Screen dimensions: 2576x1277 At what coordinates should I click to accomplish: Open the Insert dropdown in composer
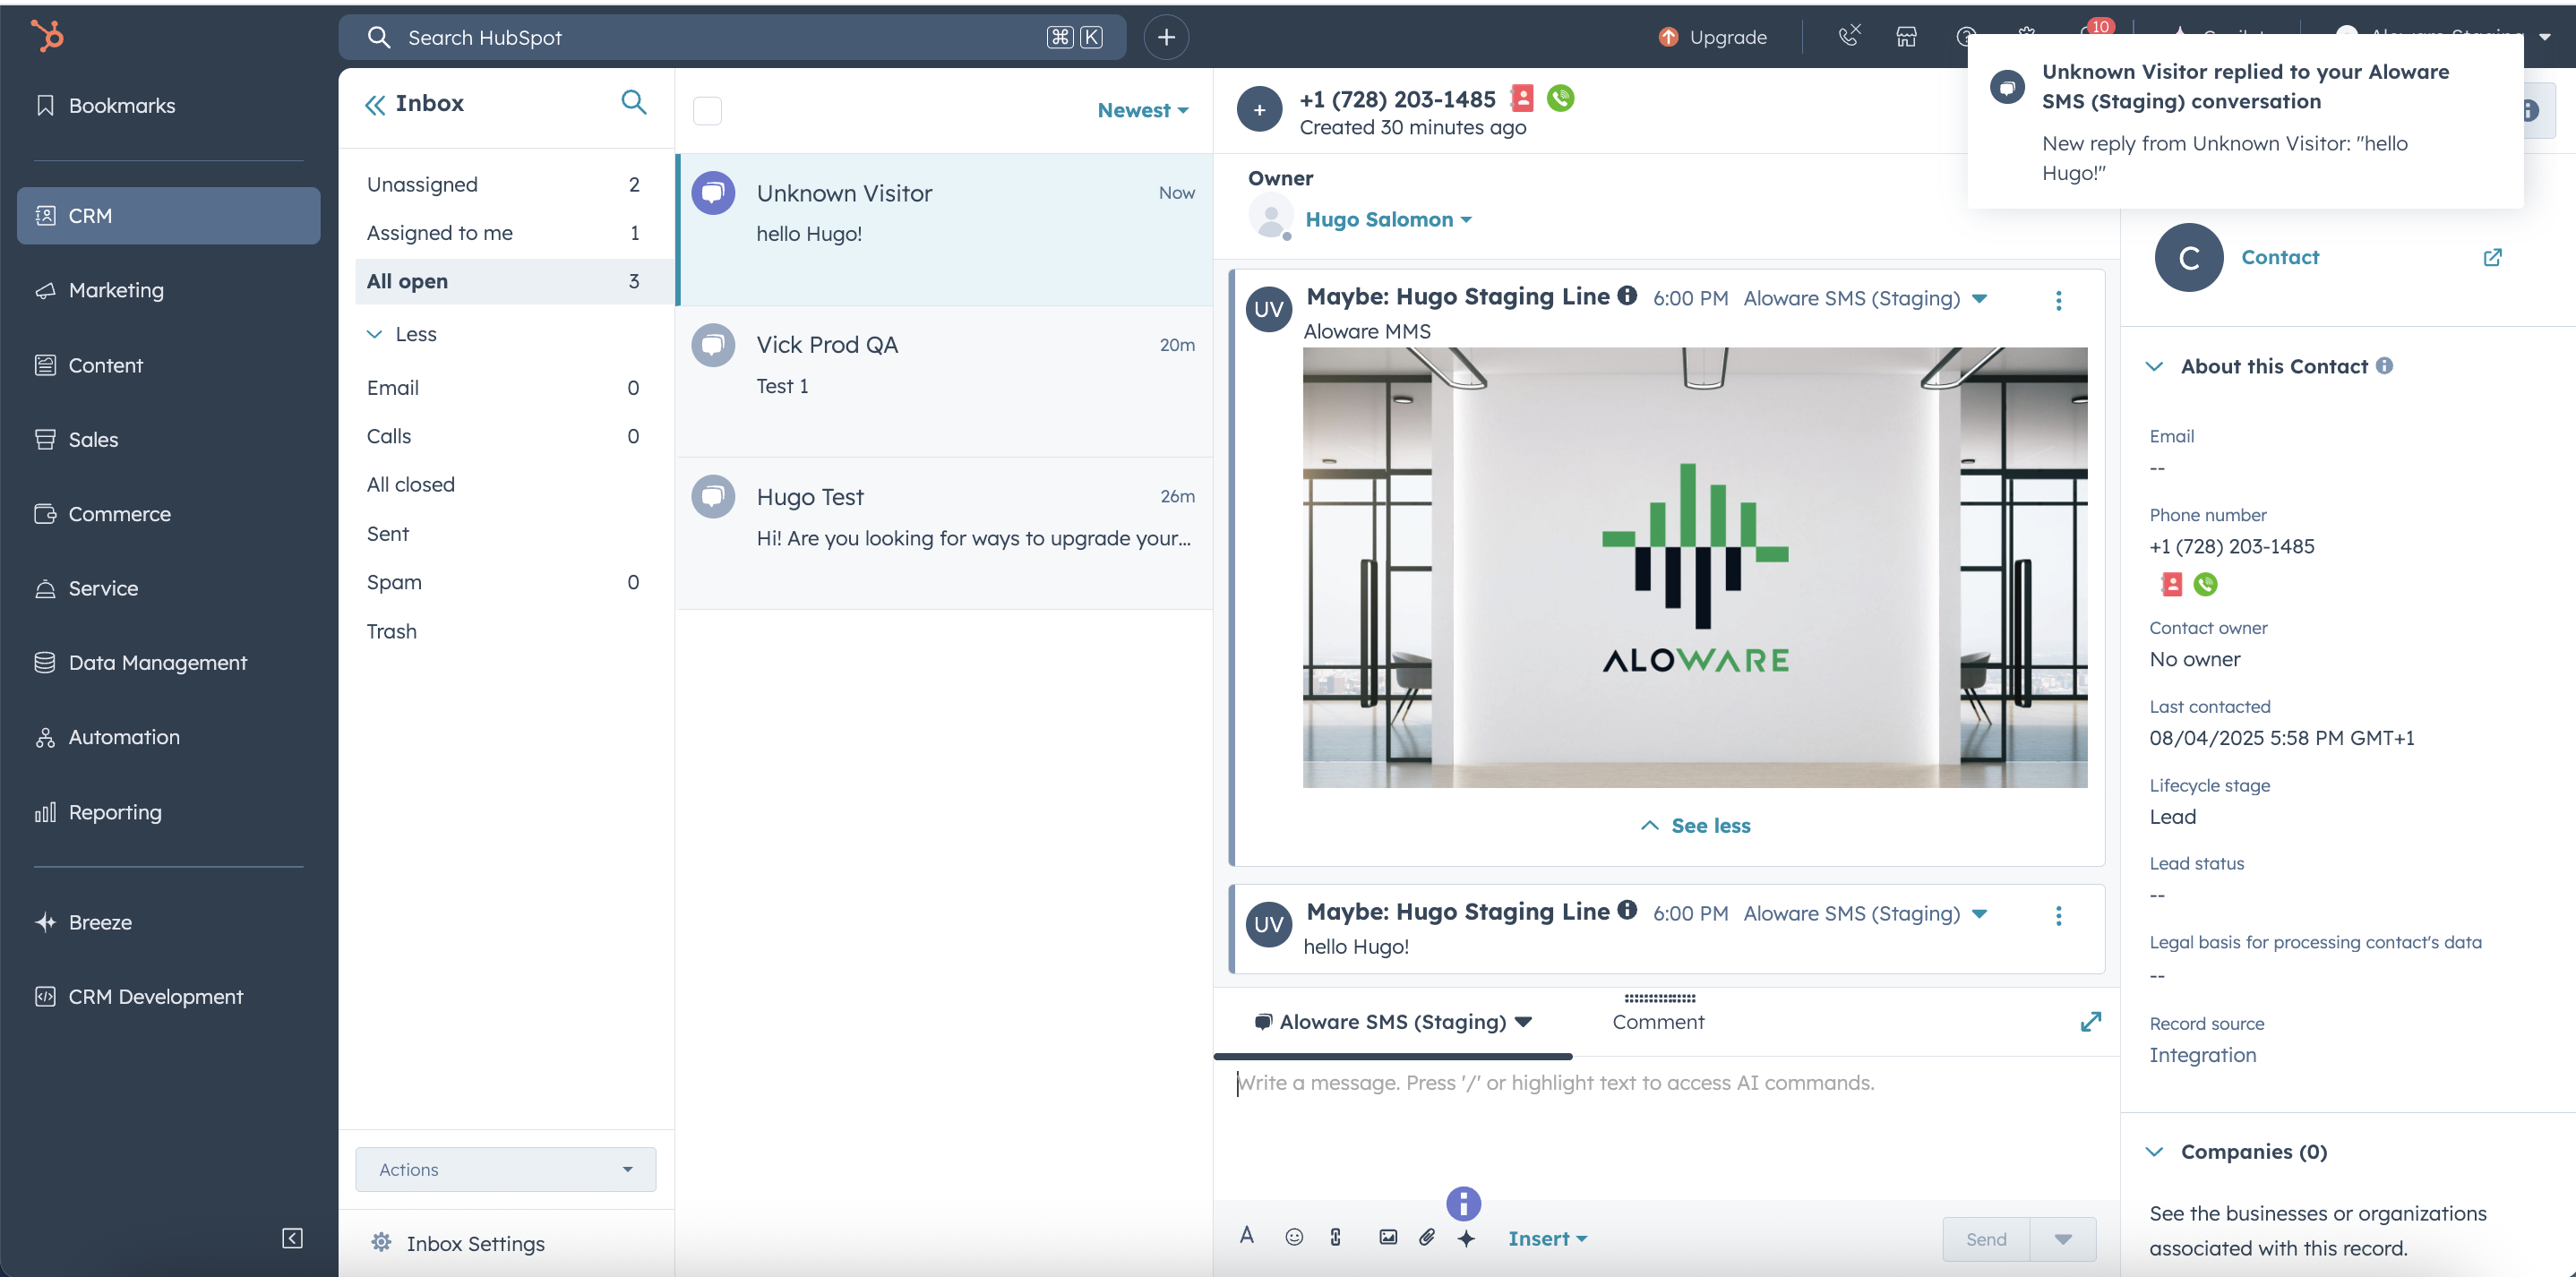[x=1547, y=1239]
